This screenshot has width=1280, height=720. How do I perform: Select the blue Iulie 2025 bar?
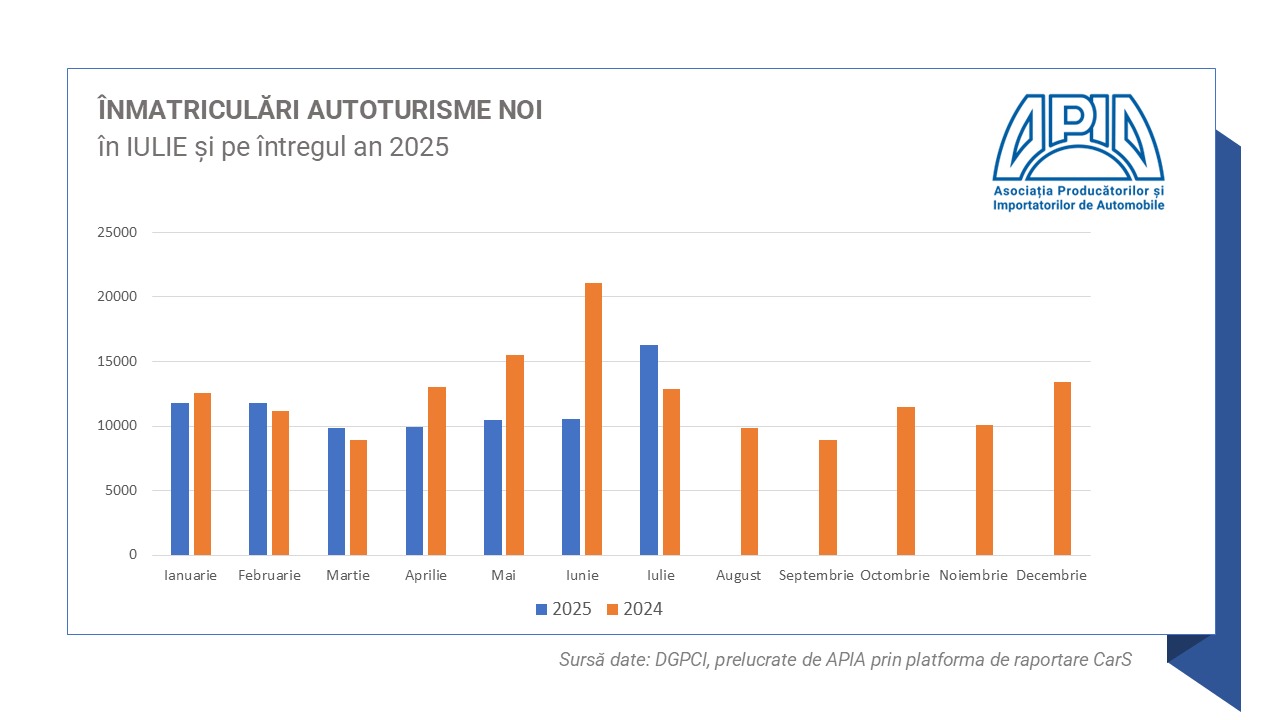649,450
